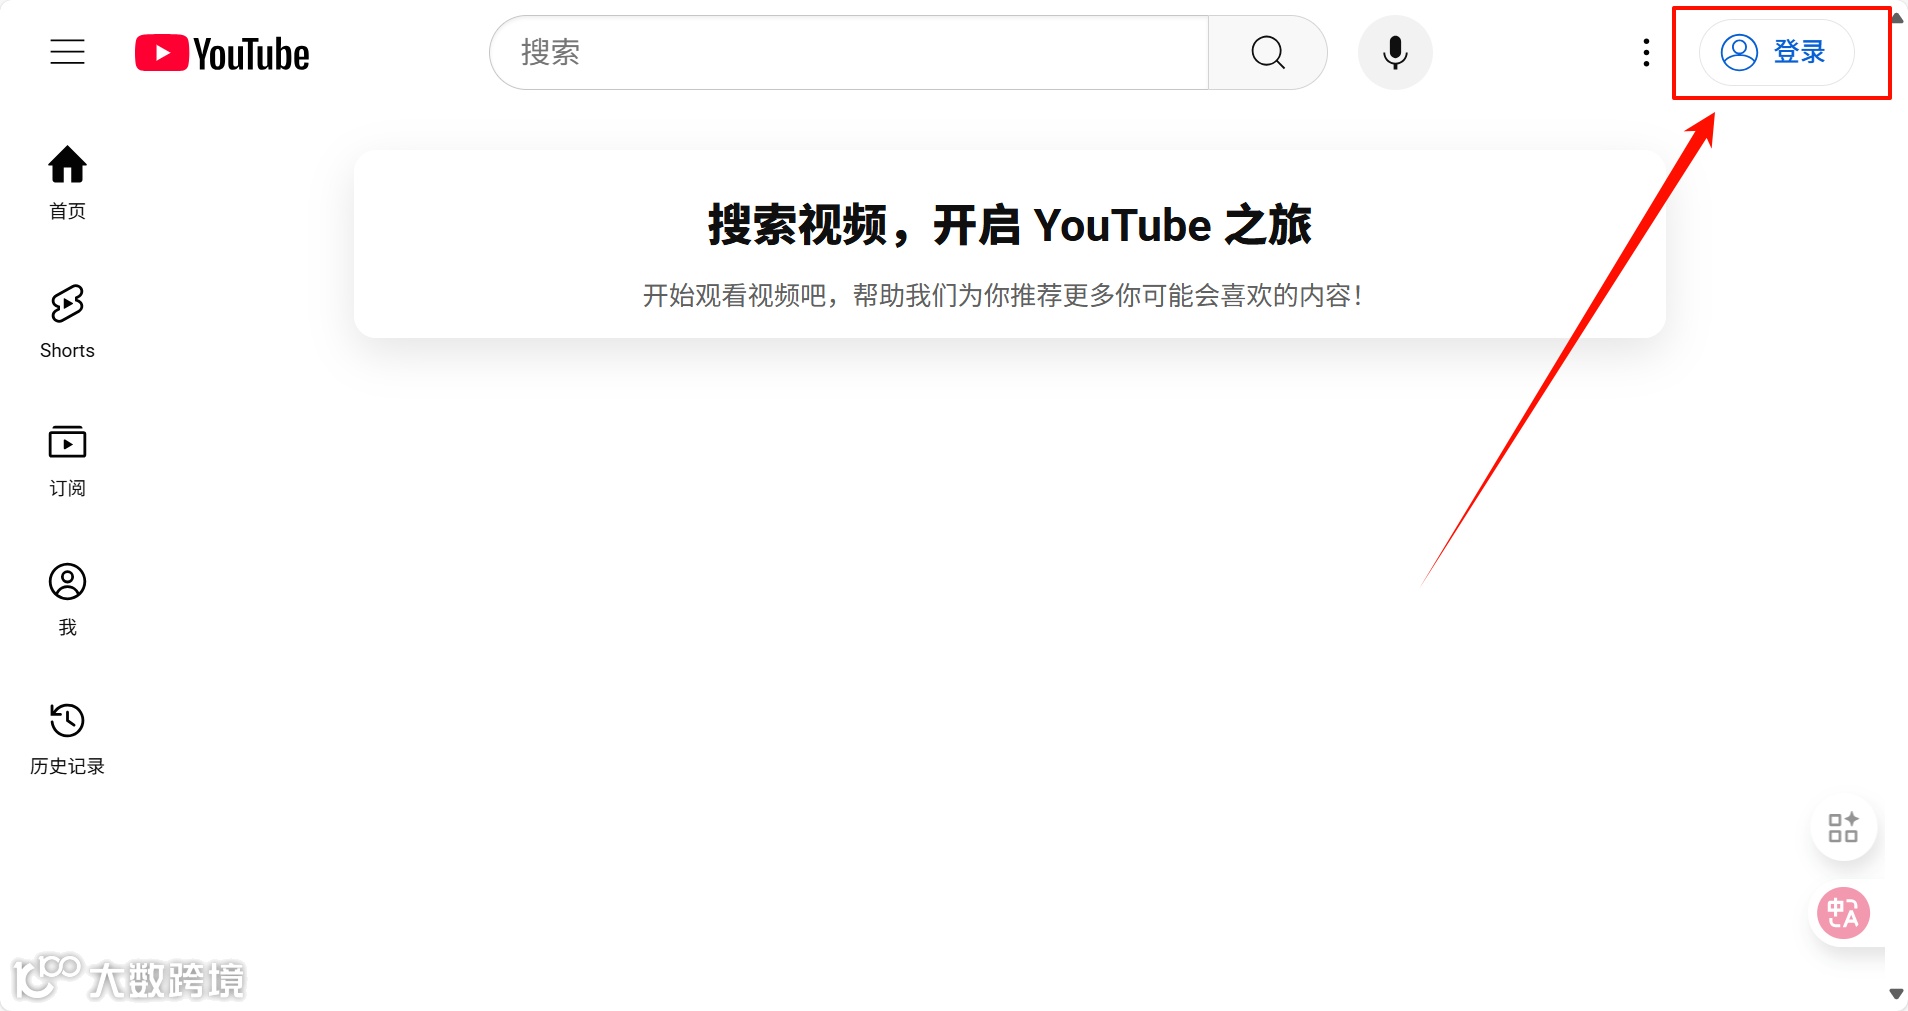Go to 首页 home in sidebar
Viewport: 1908px width, 1011px height.
68,183
